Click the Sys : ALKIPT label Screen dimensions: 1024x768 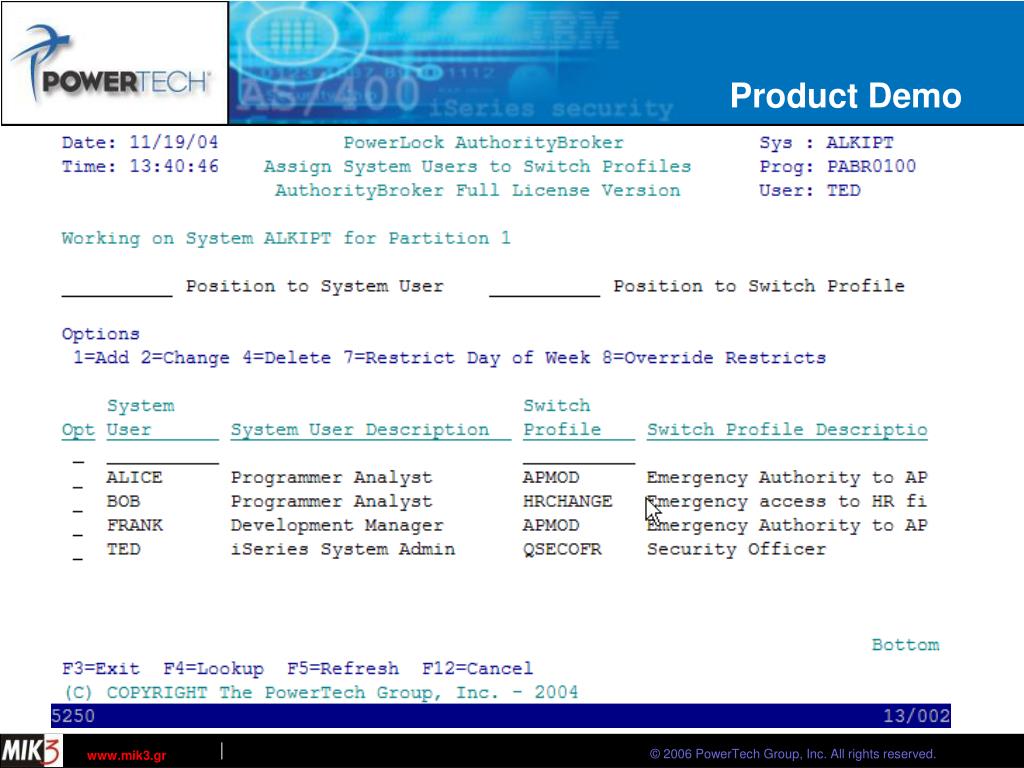point(826,143)
